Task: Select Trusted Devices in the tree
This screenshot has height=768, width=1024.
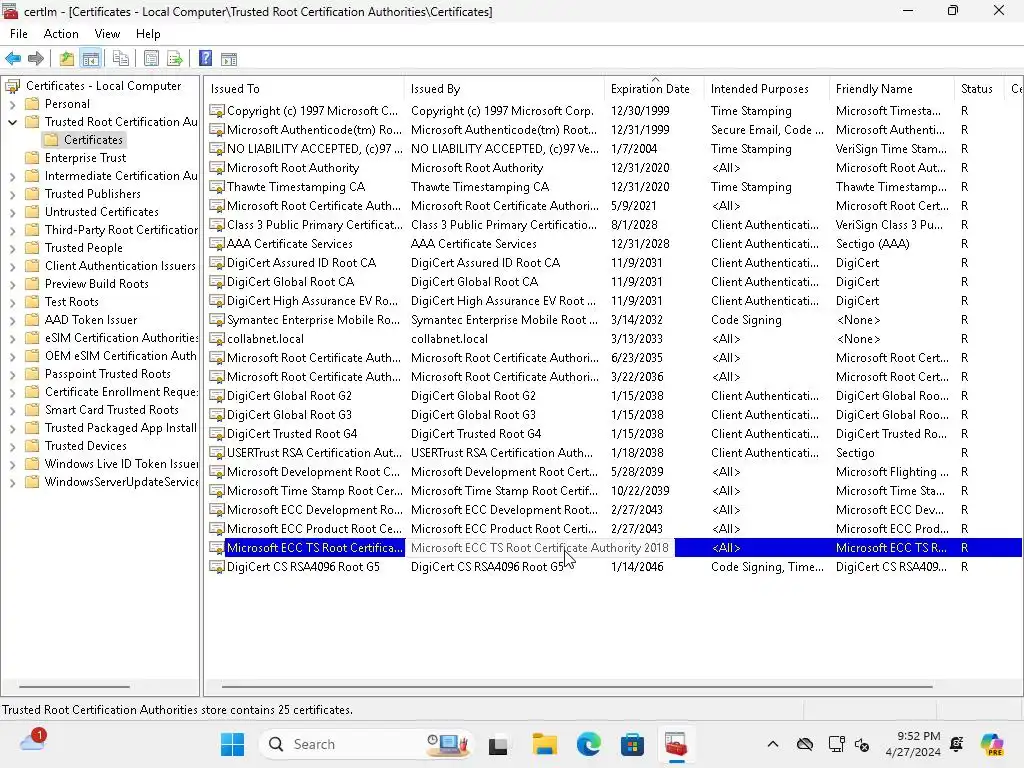Action: coord(86,446)
